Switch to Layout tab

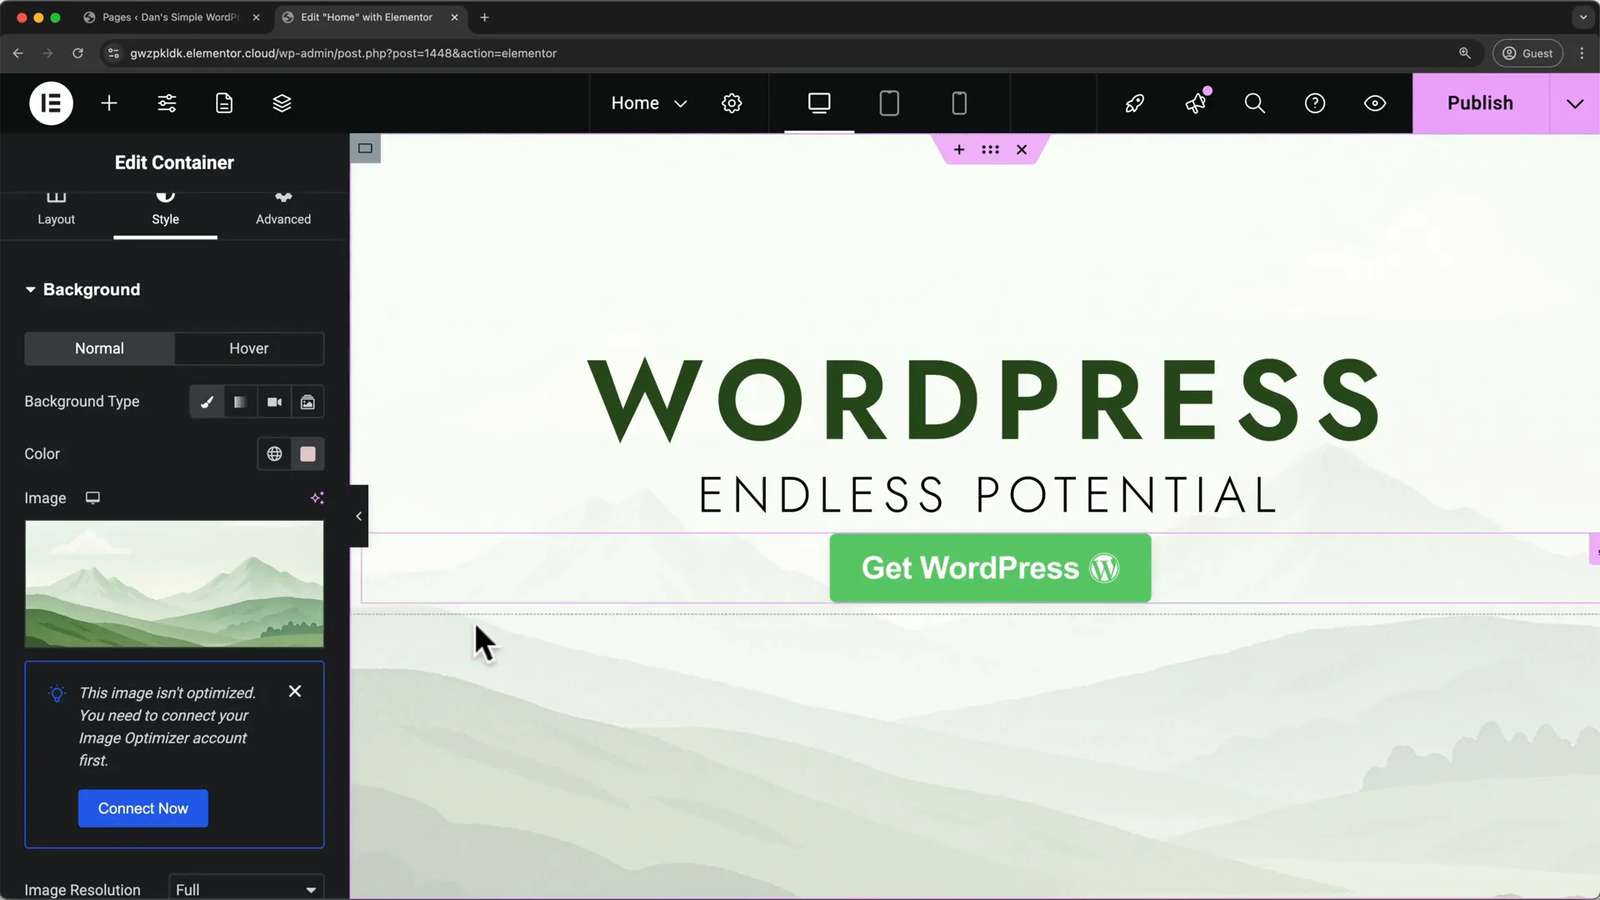coord(56,210)
